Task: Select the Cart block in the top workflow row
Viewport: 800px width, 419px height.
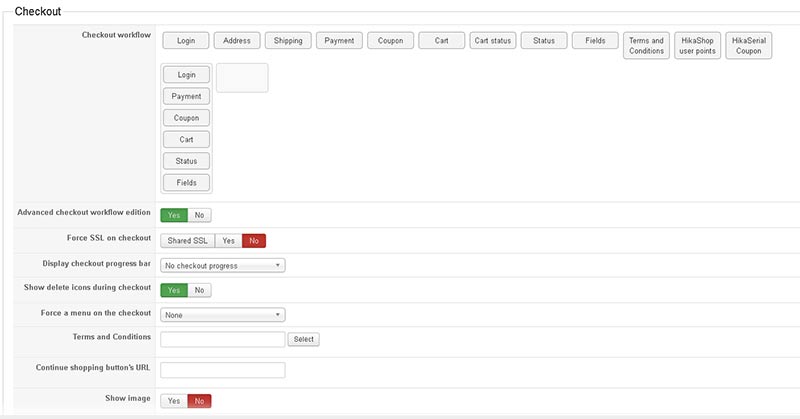Action: (x=441, y=40)
